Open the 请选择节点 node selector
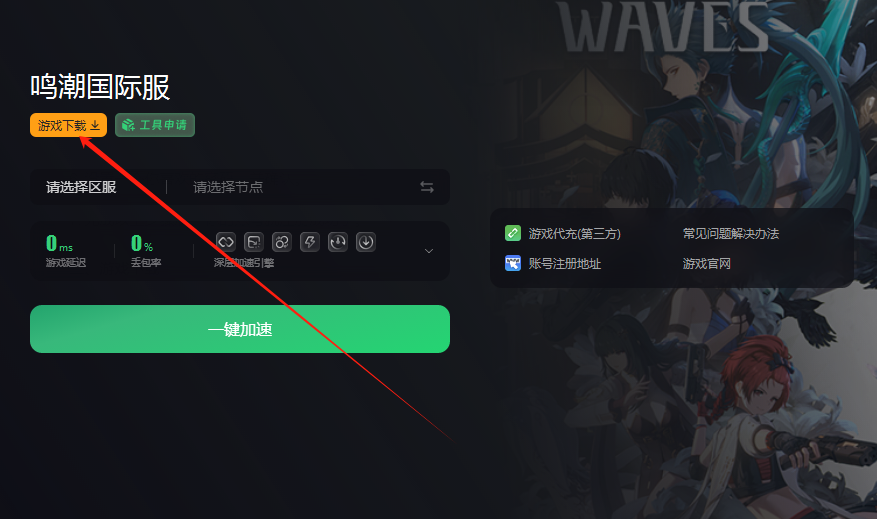The width and height of the screenshot is (877, 519). (228, 187)
